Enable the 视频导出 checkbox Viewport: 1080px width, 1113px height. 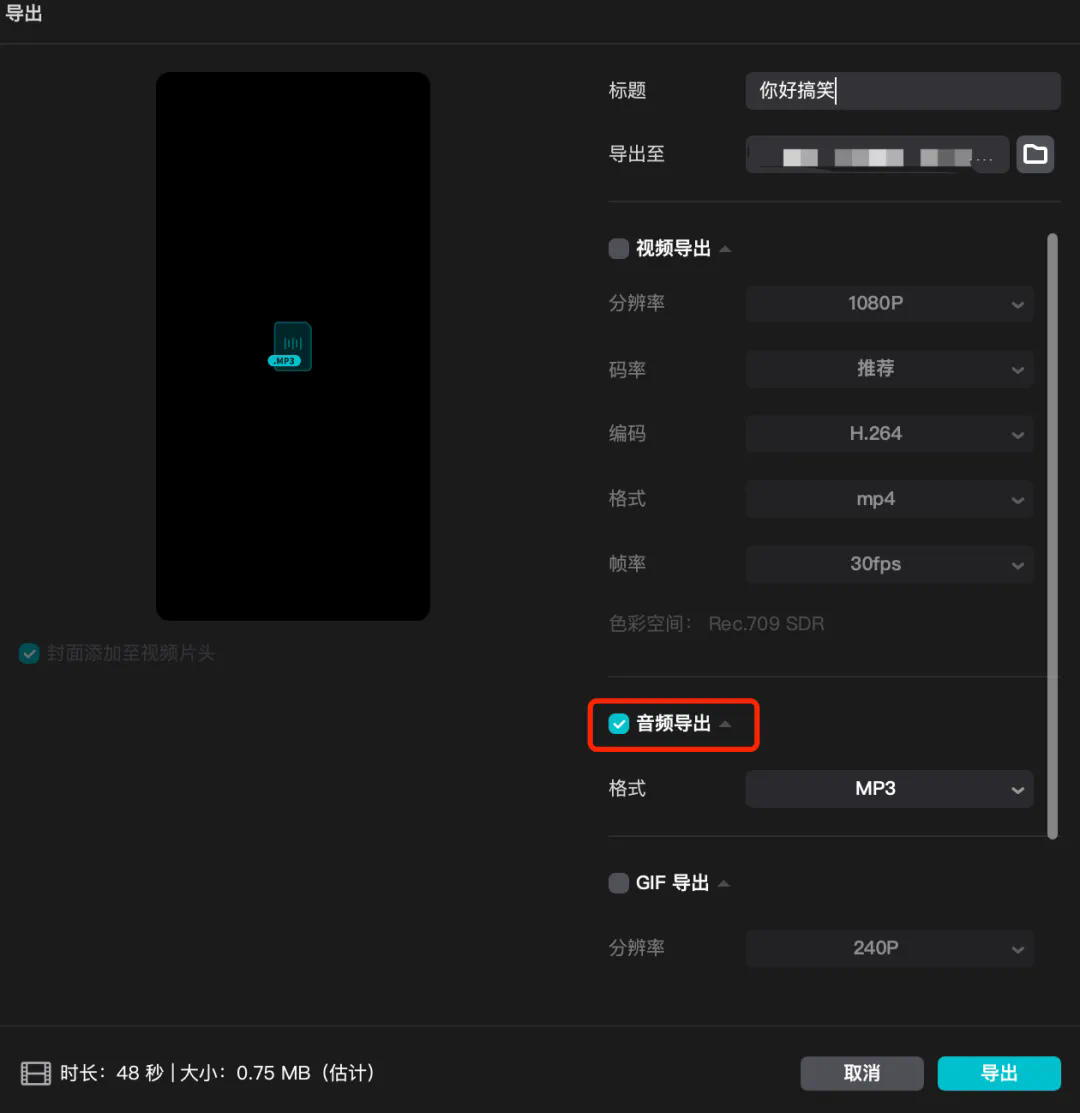(x=619, y=249)
